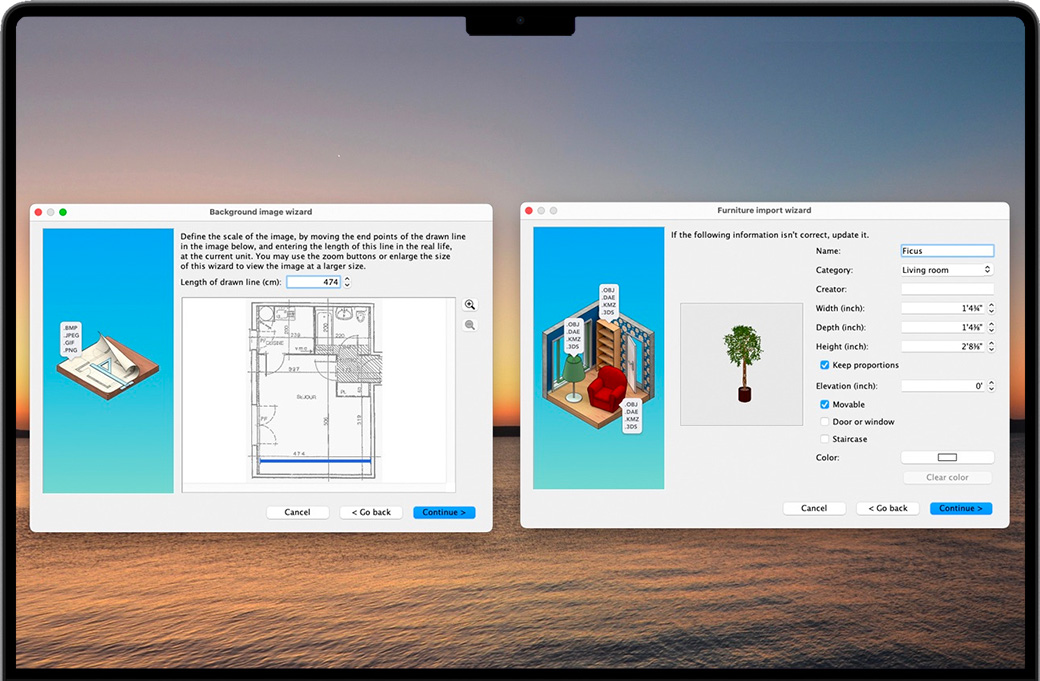Toggle the Keep proportions checkbox

(x=825, y=365)
